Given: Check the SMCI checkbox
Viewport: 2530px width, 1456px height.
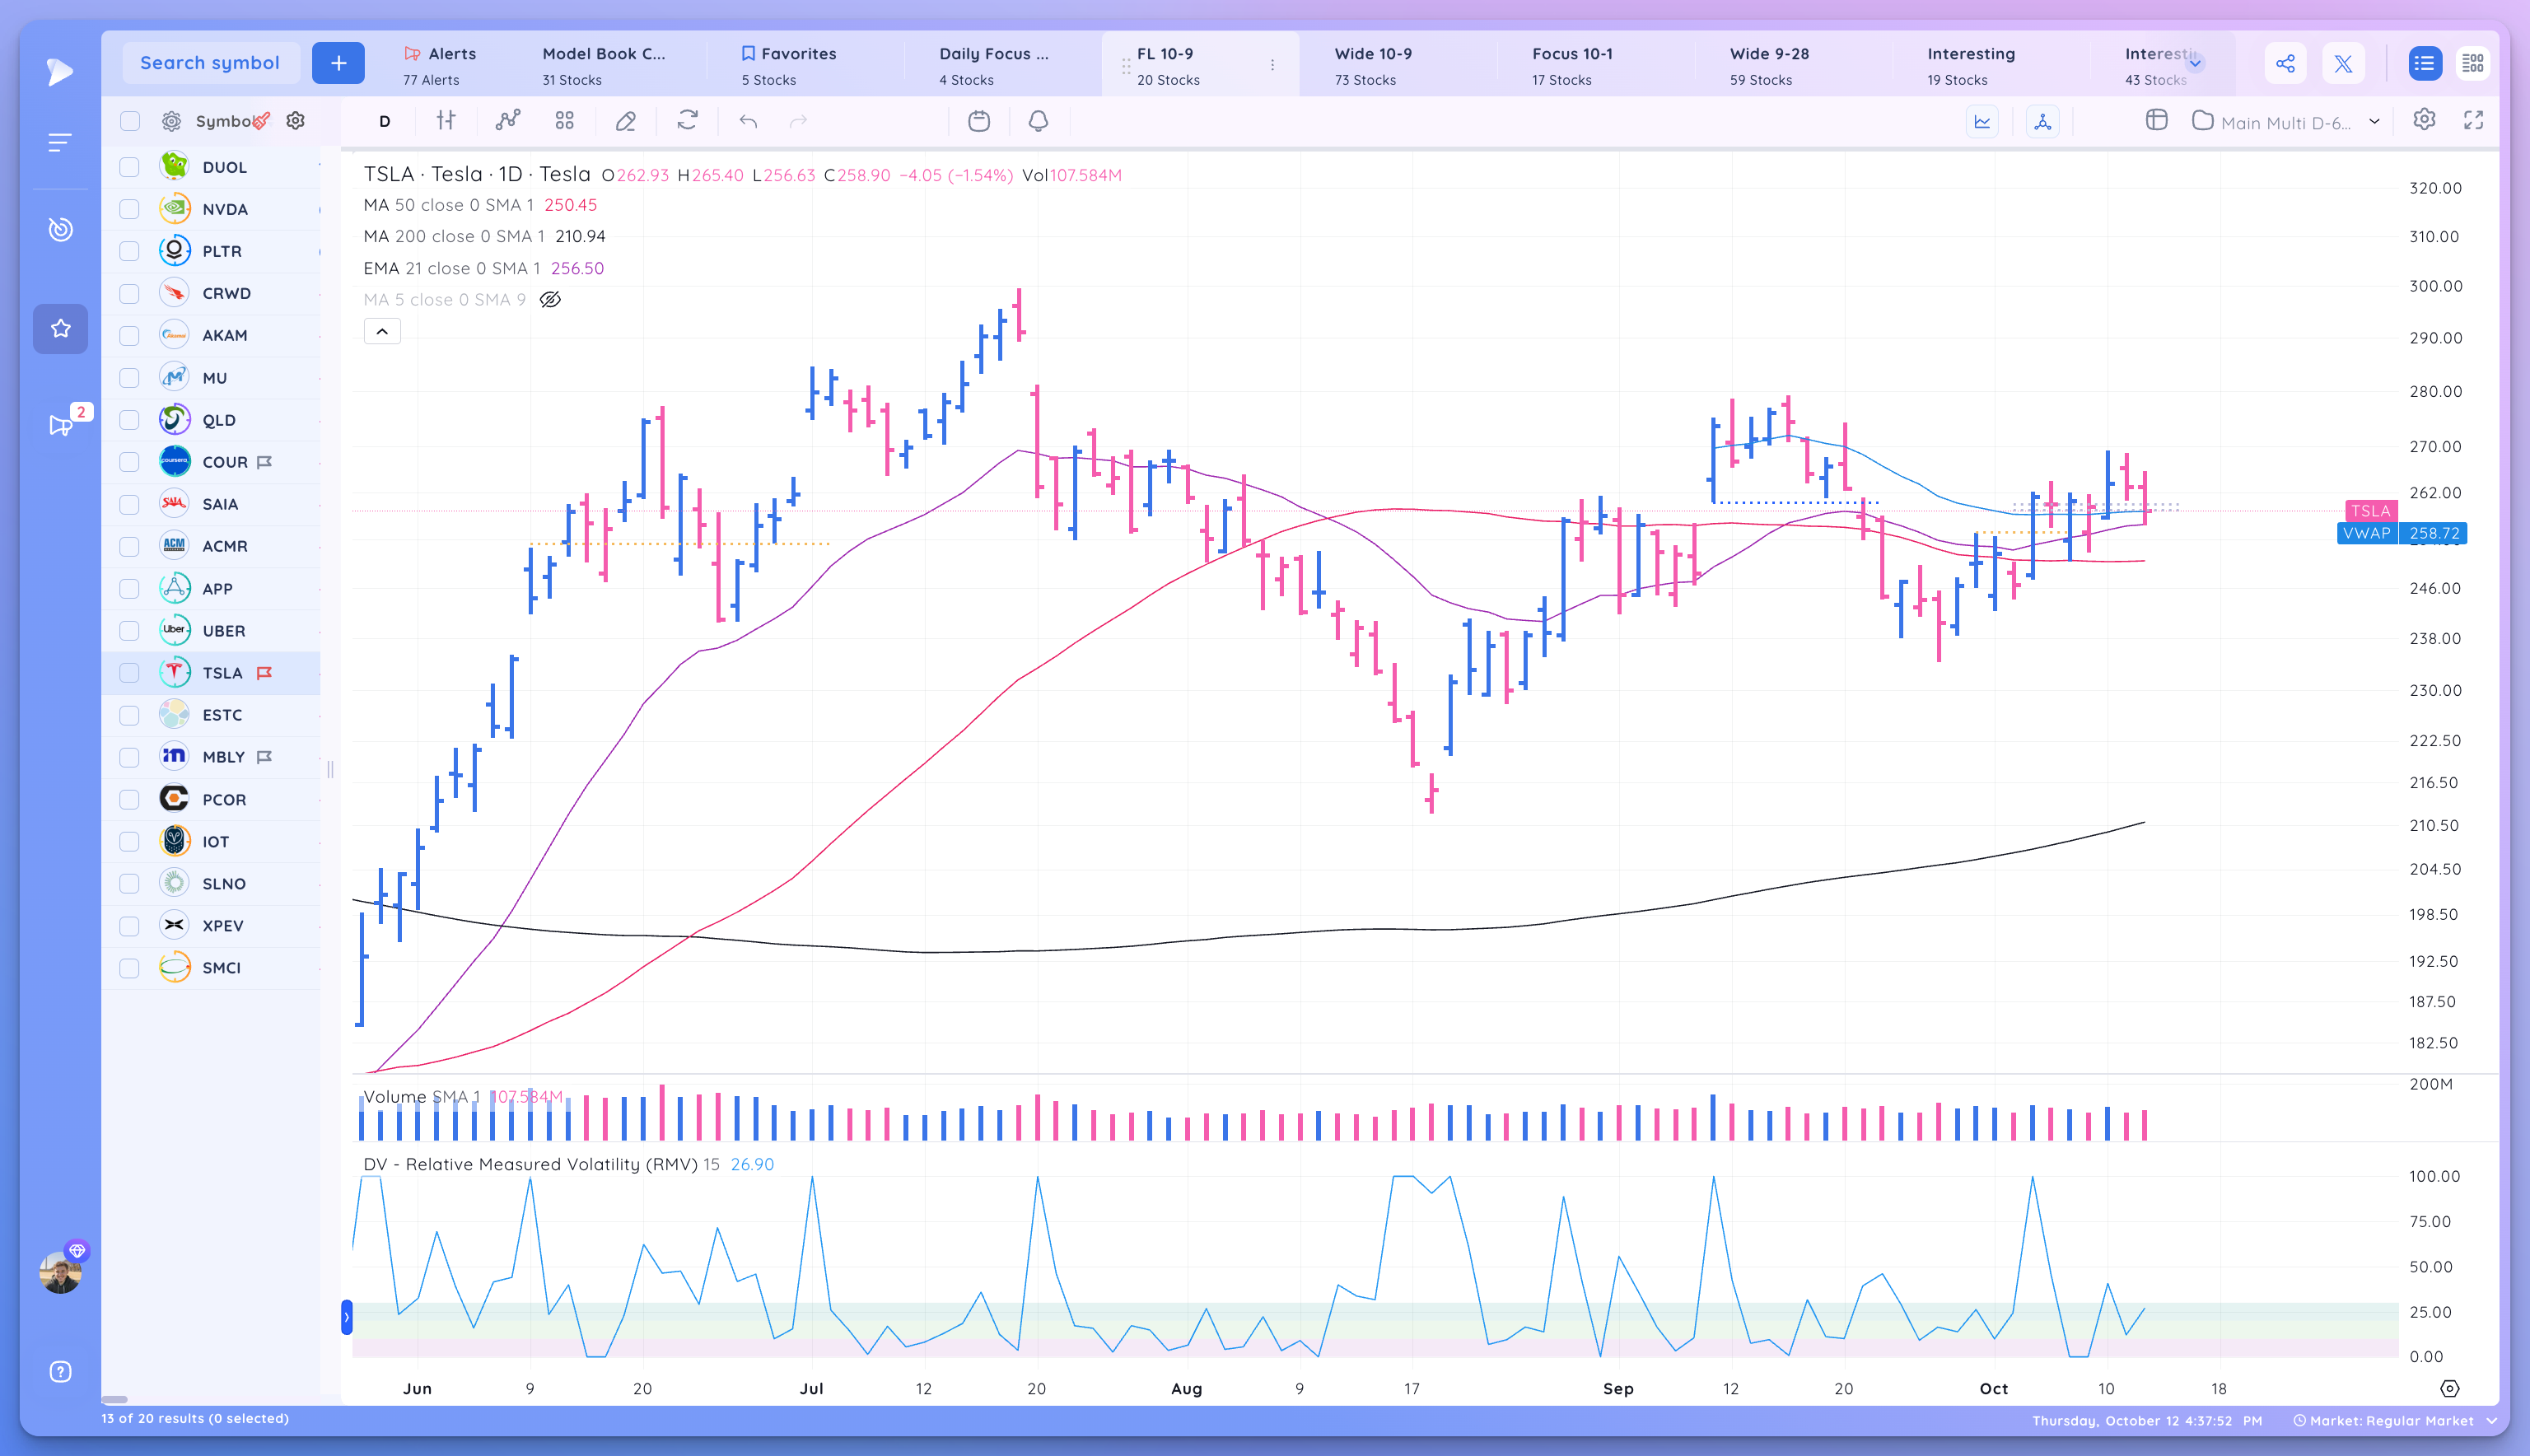Looking at the screenshot, I should pos(129,968).
